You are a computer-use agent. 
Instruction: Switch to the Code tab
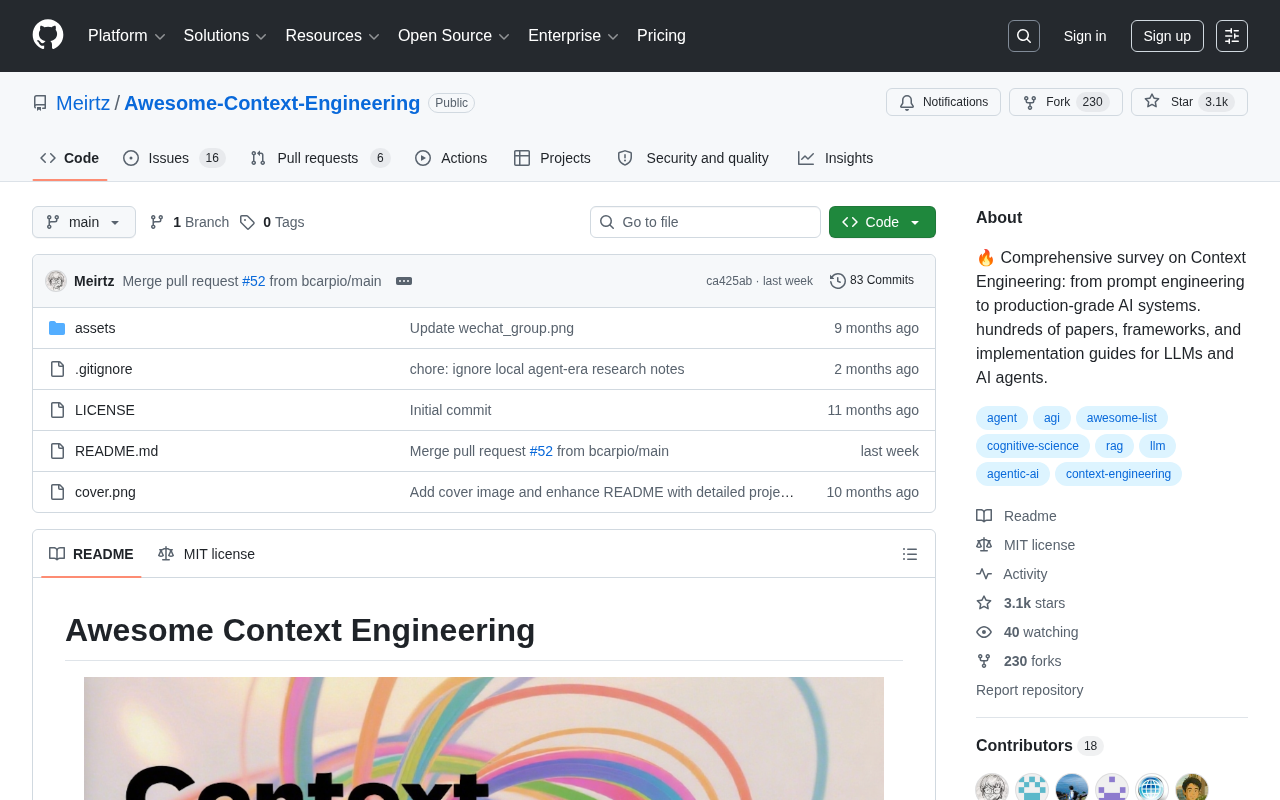70,158
